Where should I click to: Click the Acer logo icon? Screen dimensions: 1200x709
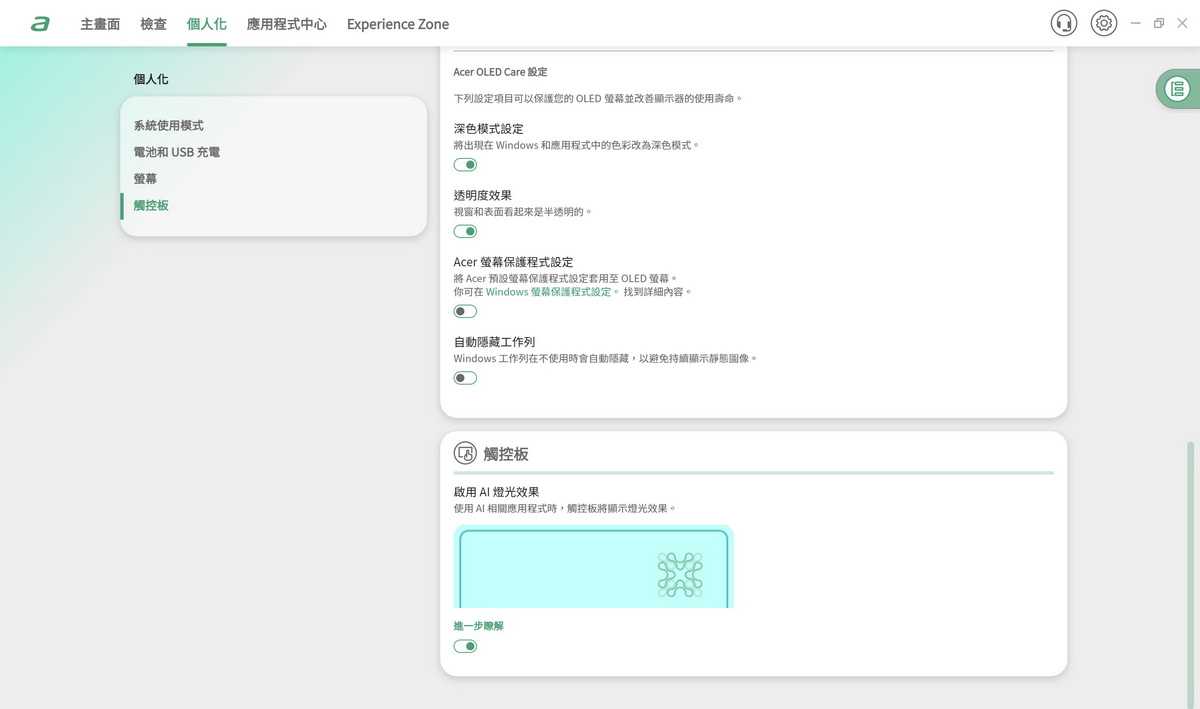tap(40, 23)
